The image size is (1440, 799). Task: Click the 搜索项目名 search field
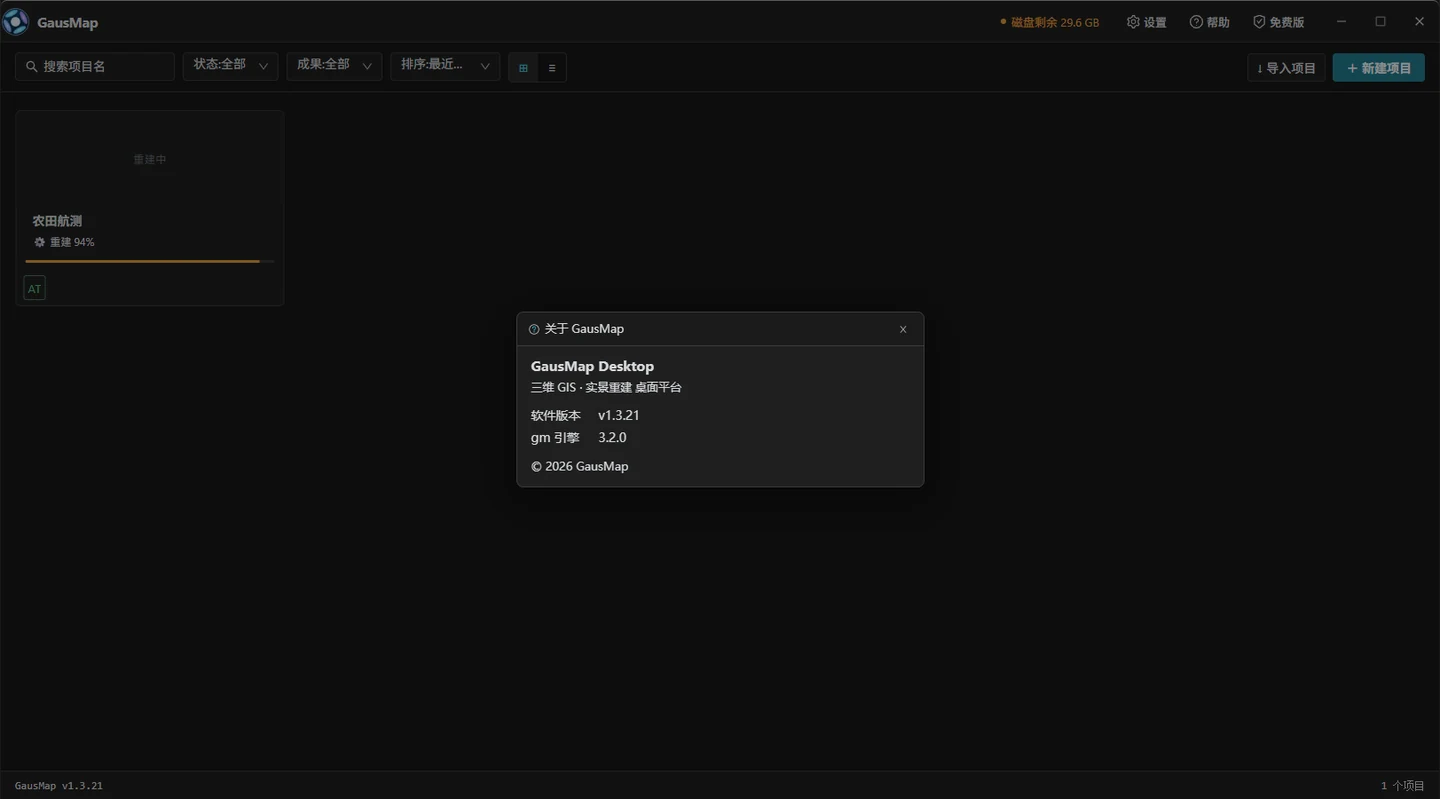point(95,67)
